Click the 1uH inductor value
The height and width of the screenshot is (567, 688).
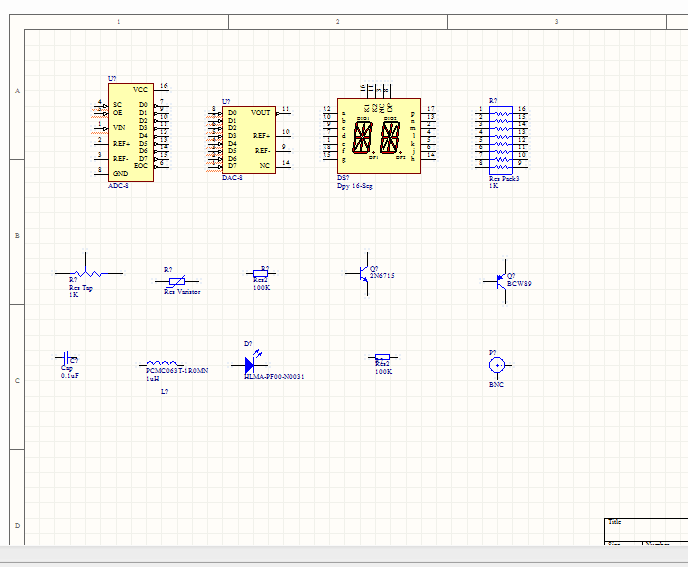point(153,378)
